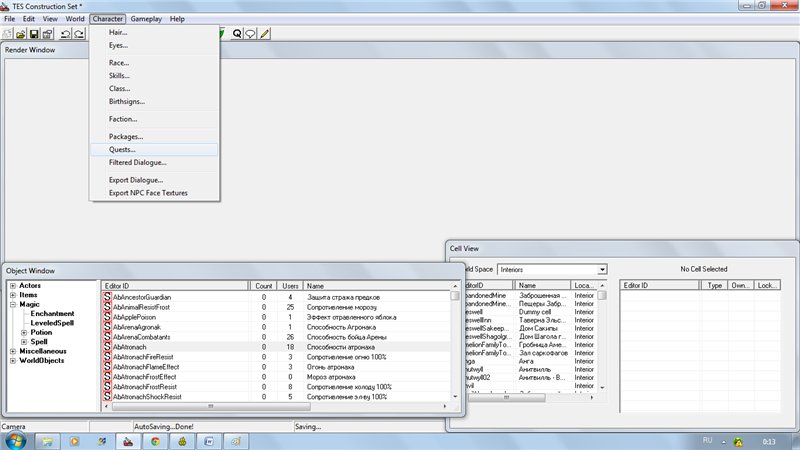The image size is (800, 450).
Task: Open the Quests 'Q' toolbar icon
Action: [x=237, y=34]
